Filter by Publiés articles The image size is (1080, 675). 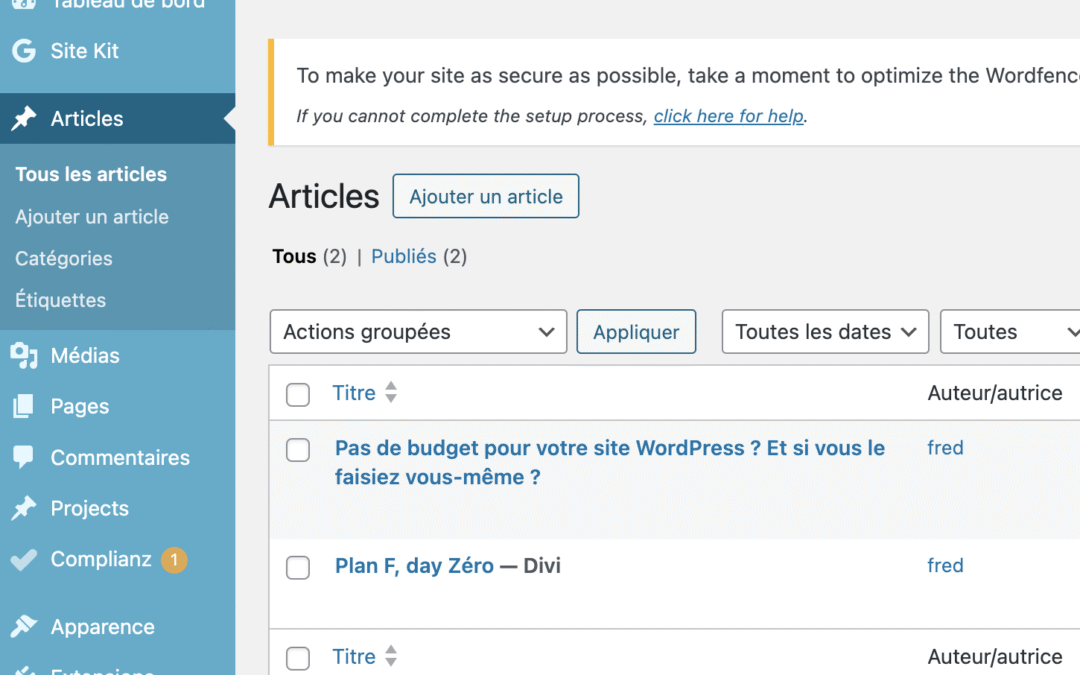tap(404, 256)
